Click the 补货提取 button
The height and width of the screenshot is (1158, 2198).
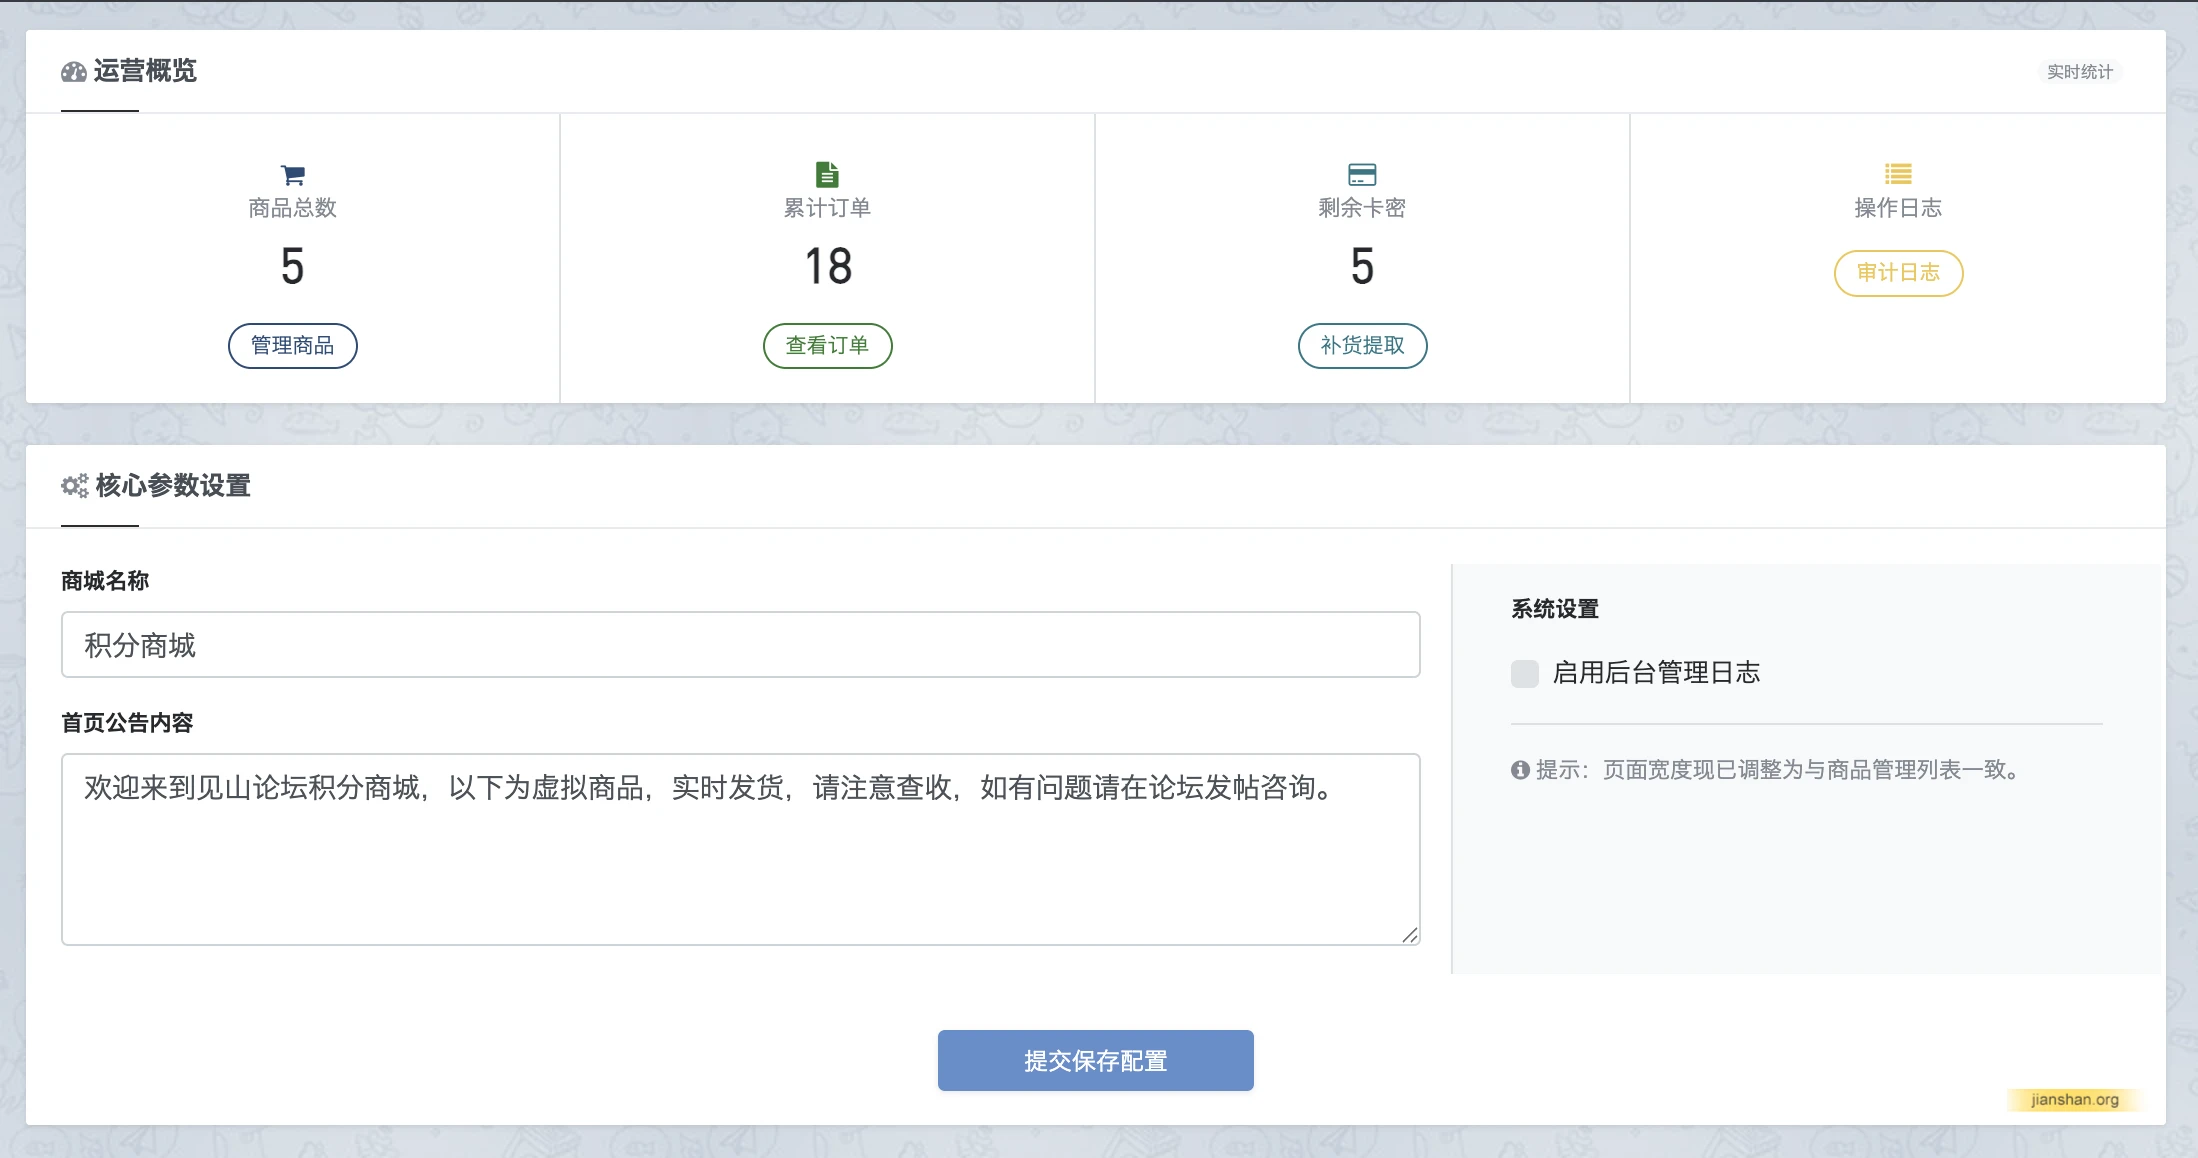pyautogui.click(x=1363, y=346)
